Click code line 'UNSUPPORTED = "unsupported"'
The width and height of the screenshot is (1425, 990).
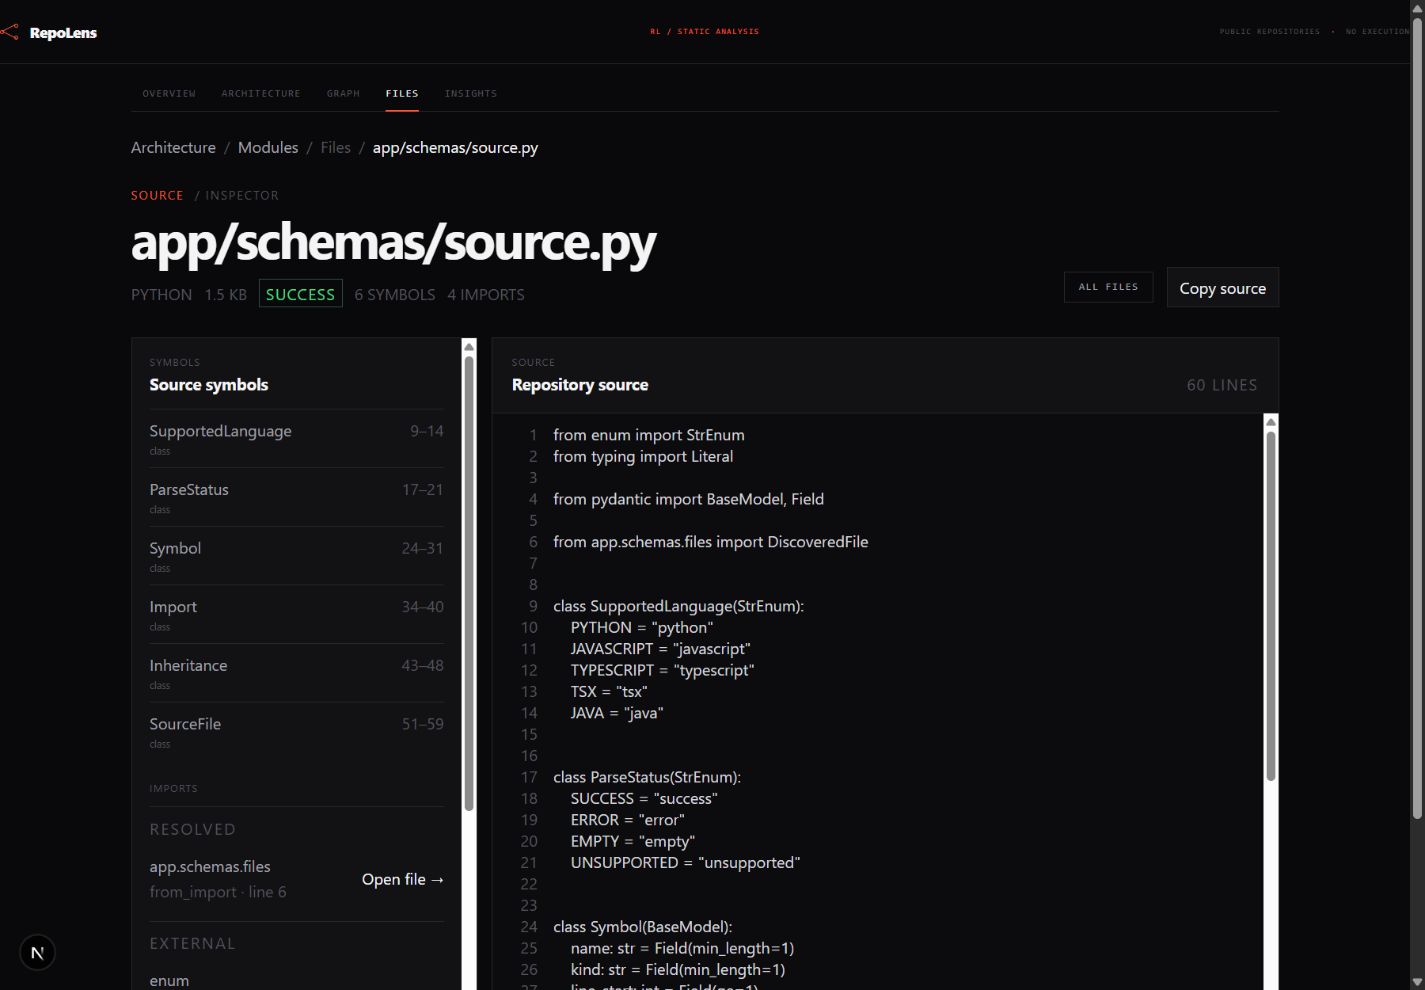(685, 862)
